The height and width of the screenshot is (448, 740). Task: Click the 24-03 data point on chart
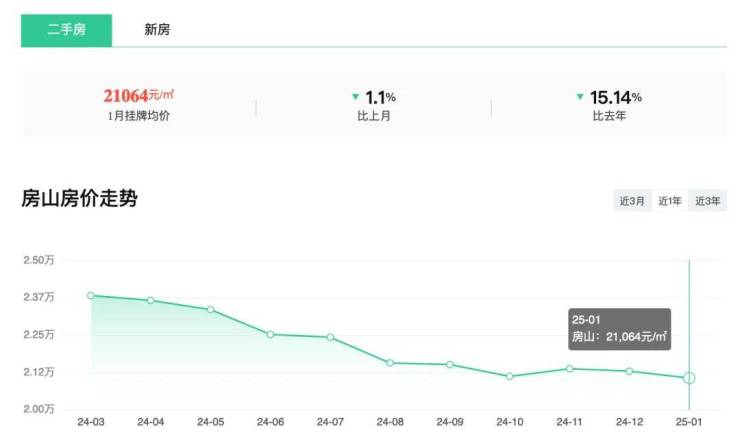click(91, 296)
